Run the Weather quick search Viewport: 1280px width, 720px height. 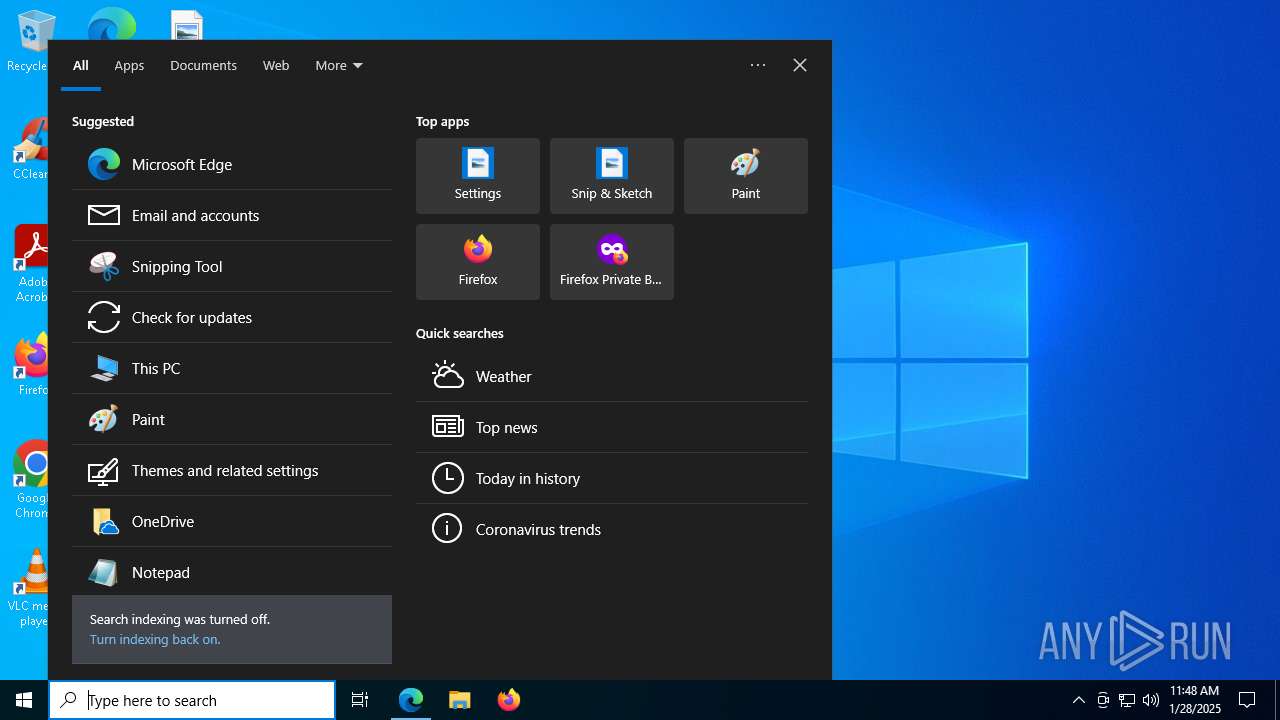click(x=612, y=376)
